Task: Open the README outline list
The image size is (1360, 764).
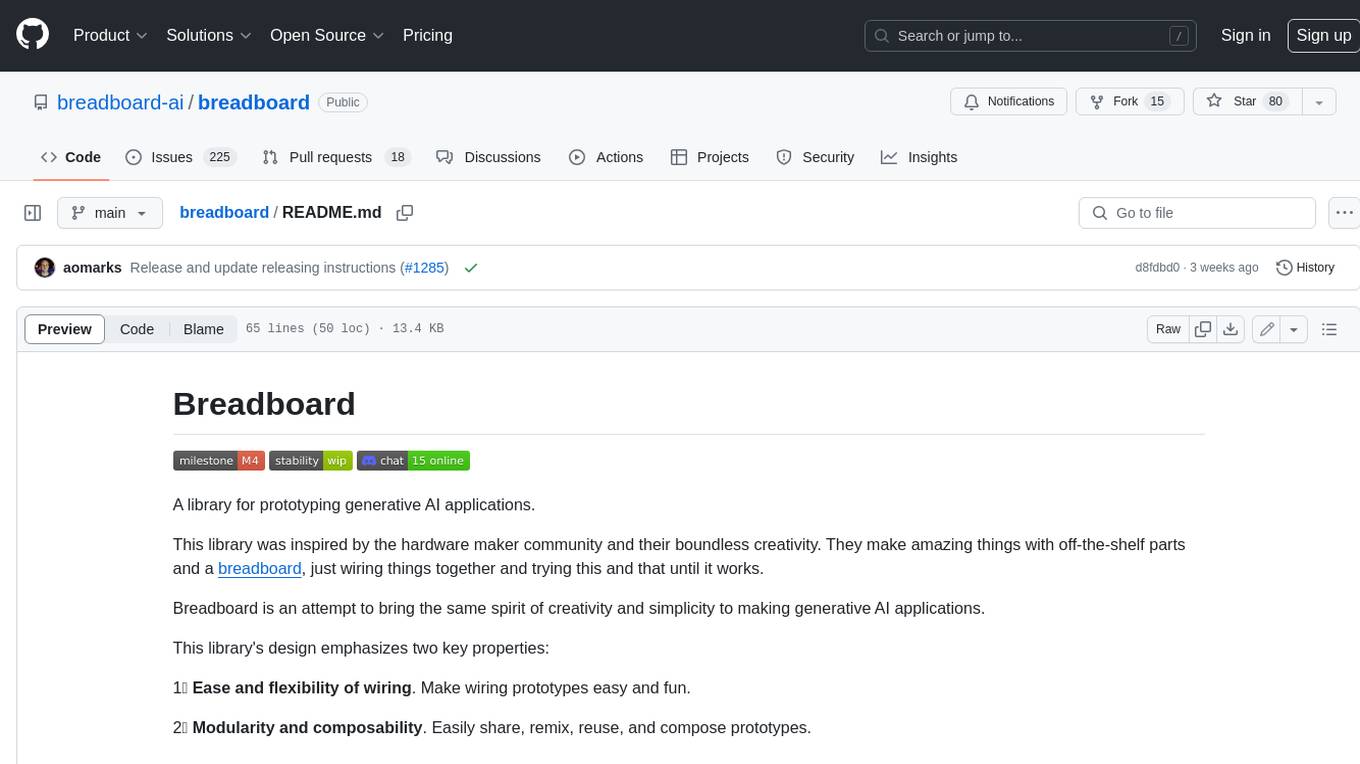Action: [x=1329, y=329]
